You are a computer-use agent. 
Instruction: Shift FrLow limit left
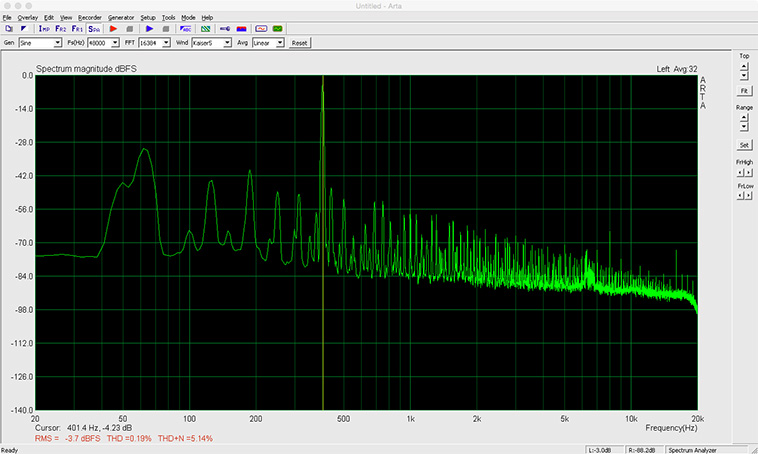pyautogui.click(x=740, y=196)
